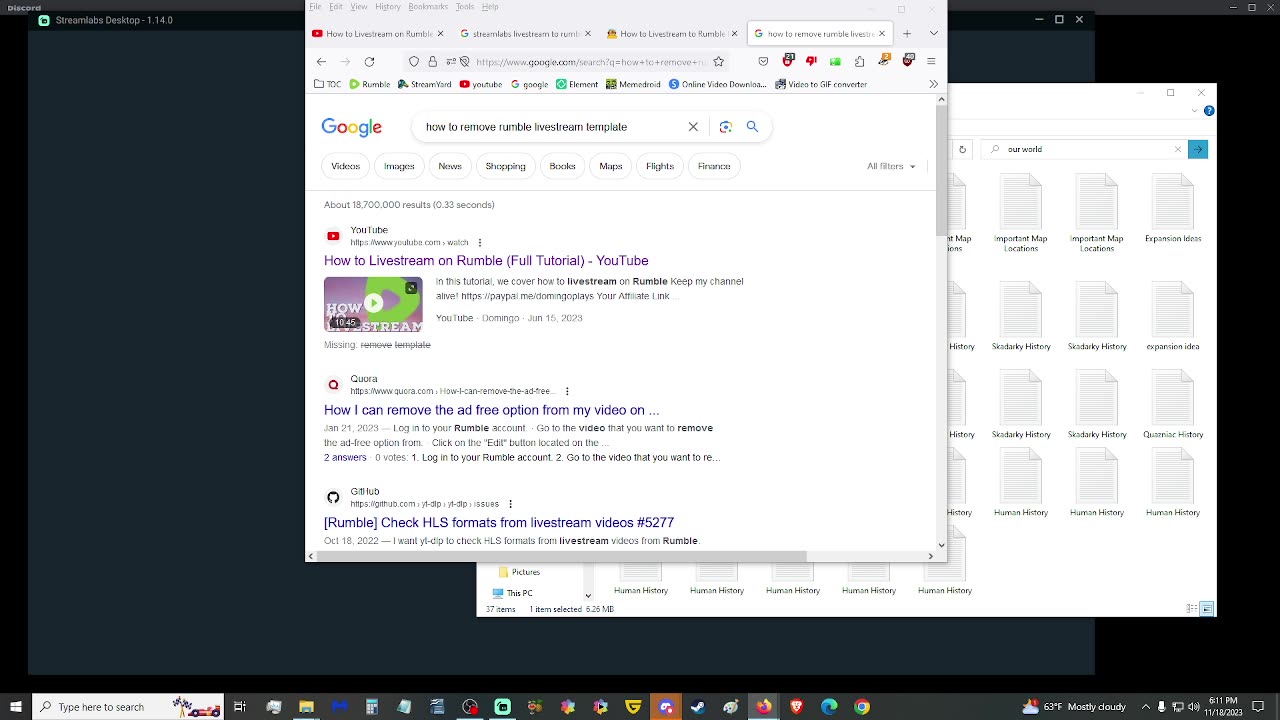Image resolution: width=1280 pixels, height=720 pixels.
Task: Open Task View on the taskbar
Action: point(240,707)
